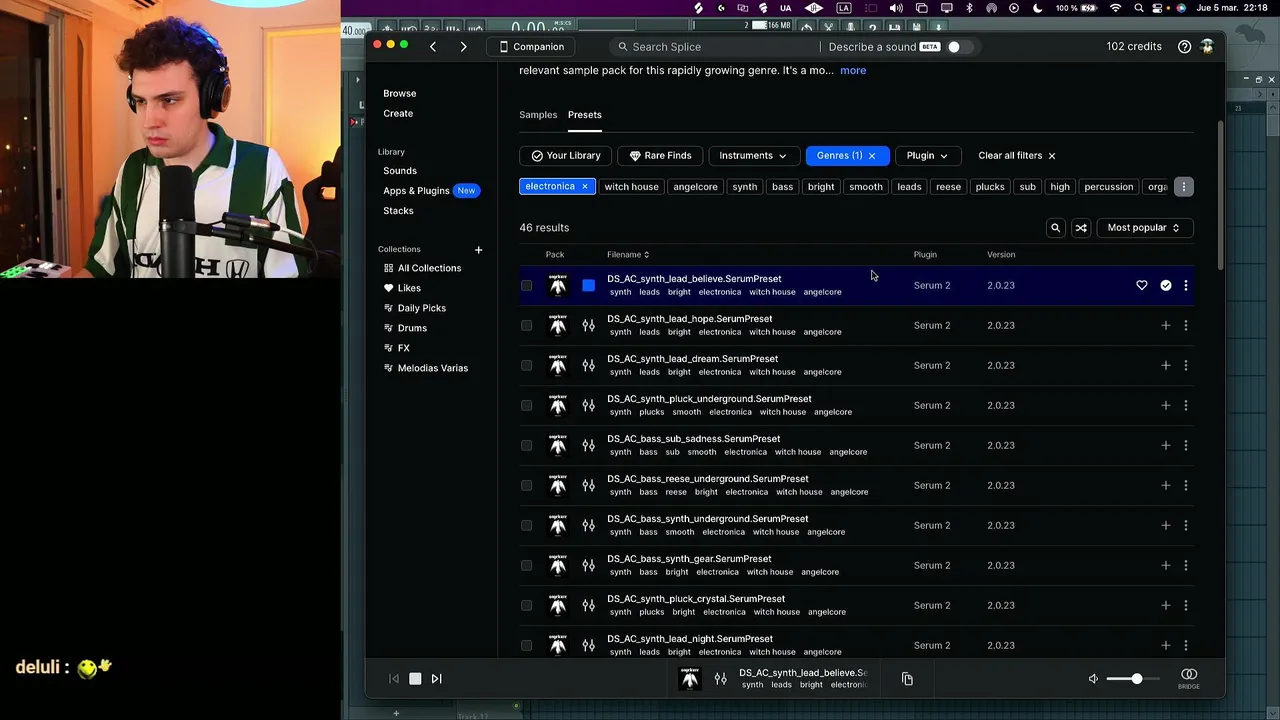The height and width of the screenshot is (720, 1280).
Task: Show more tag filters with dots button
Action: pyautogui.click(x=1183, y=187)
